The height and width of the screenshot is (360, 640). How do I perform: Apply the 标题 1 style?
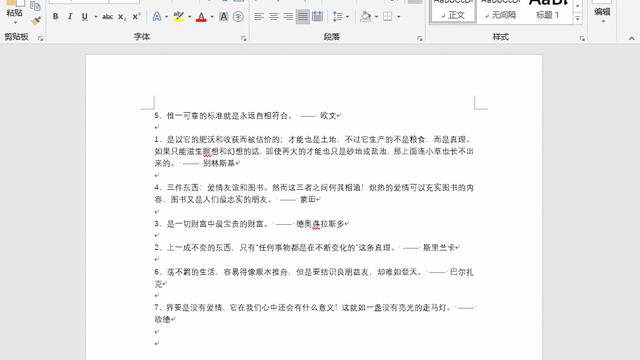pos(548,11)
